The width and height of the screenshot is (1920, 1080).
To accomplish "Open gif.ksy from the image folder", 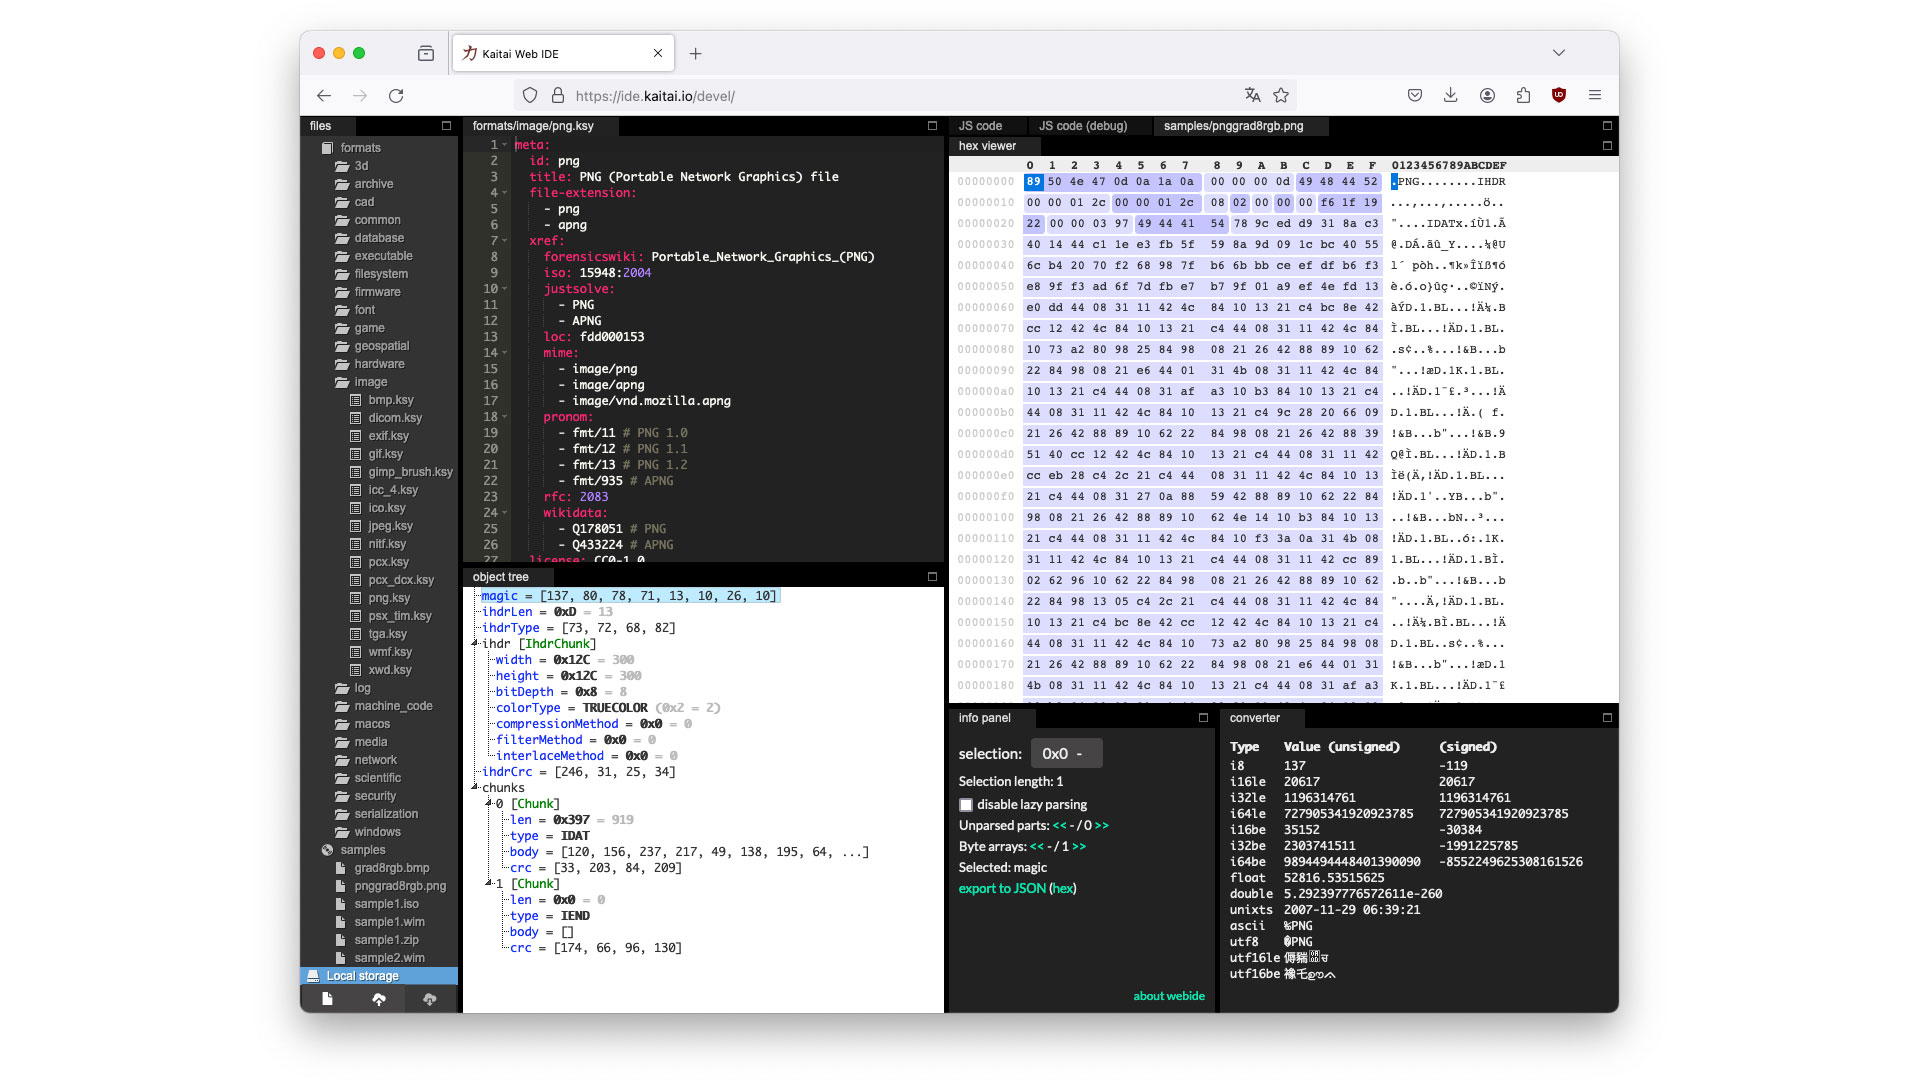I will [385, 454].
